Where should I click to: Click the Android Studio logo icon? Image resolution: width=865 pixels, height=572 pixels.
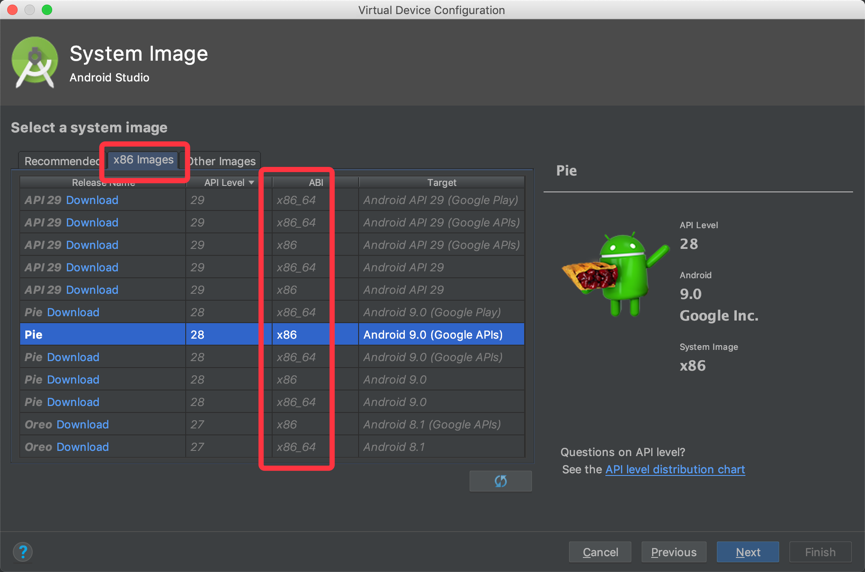35,62
